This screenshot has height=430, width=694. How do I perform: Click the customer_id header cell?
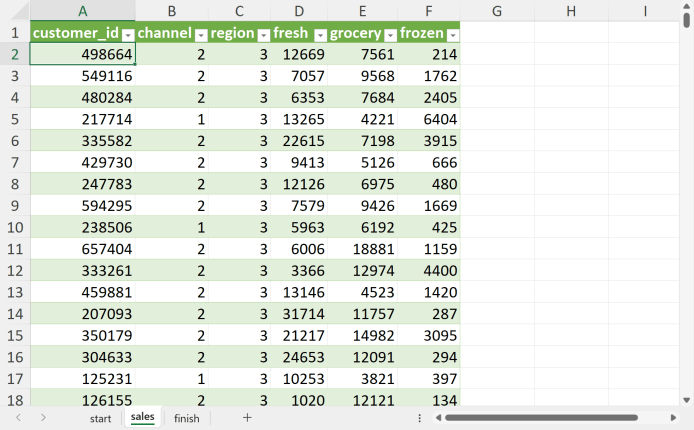coord(83,32)
